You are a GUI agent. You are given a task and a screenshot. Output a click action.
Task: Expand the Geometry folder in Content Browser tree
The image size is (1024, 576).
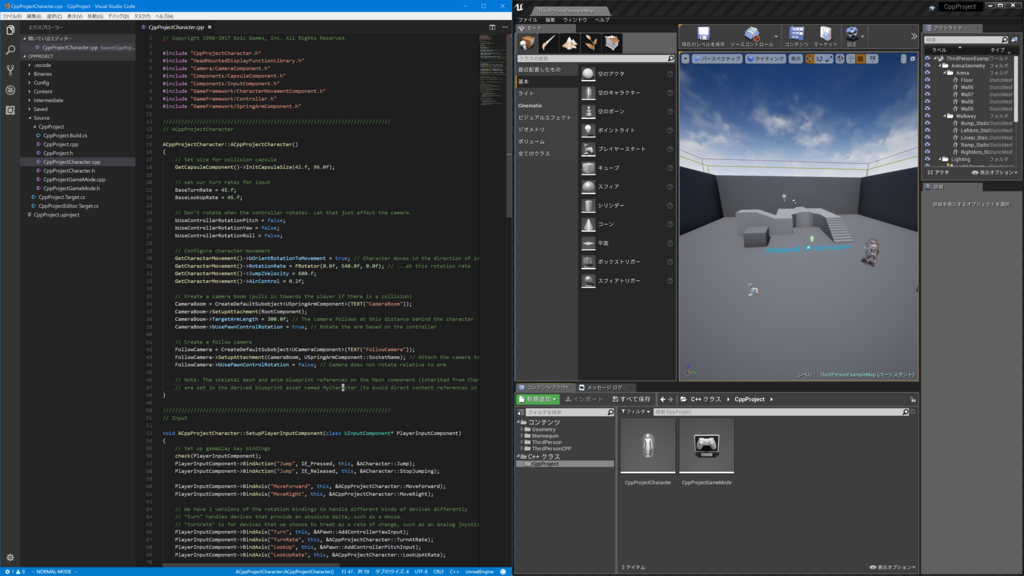point(522,430)
